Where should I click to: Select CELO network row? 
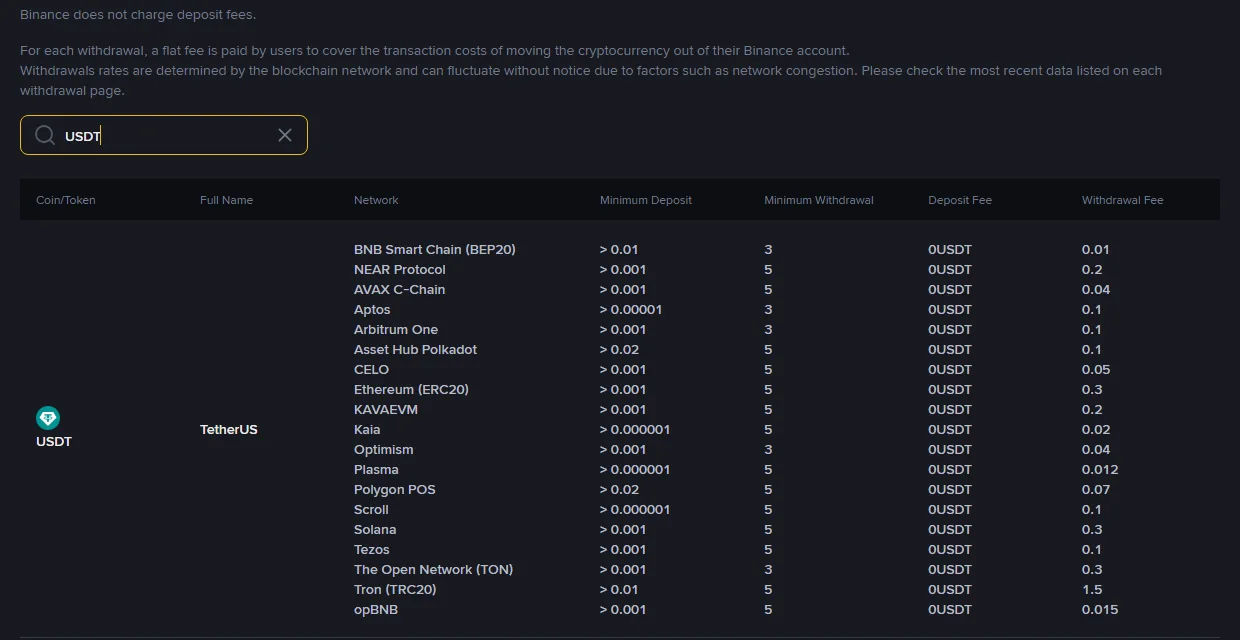click(371, 369)
